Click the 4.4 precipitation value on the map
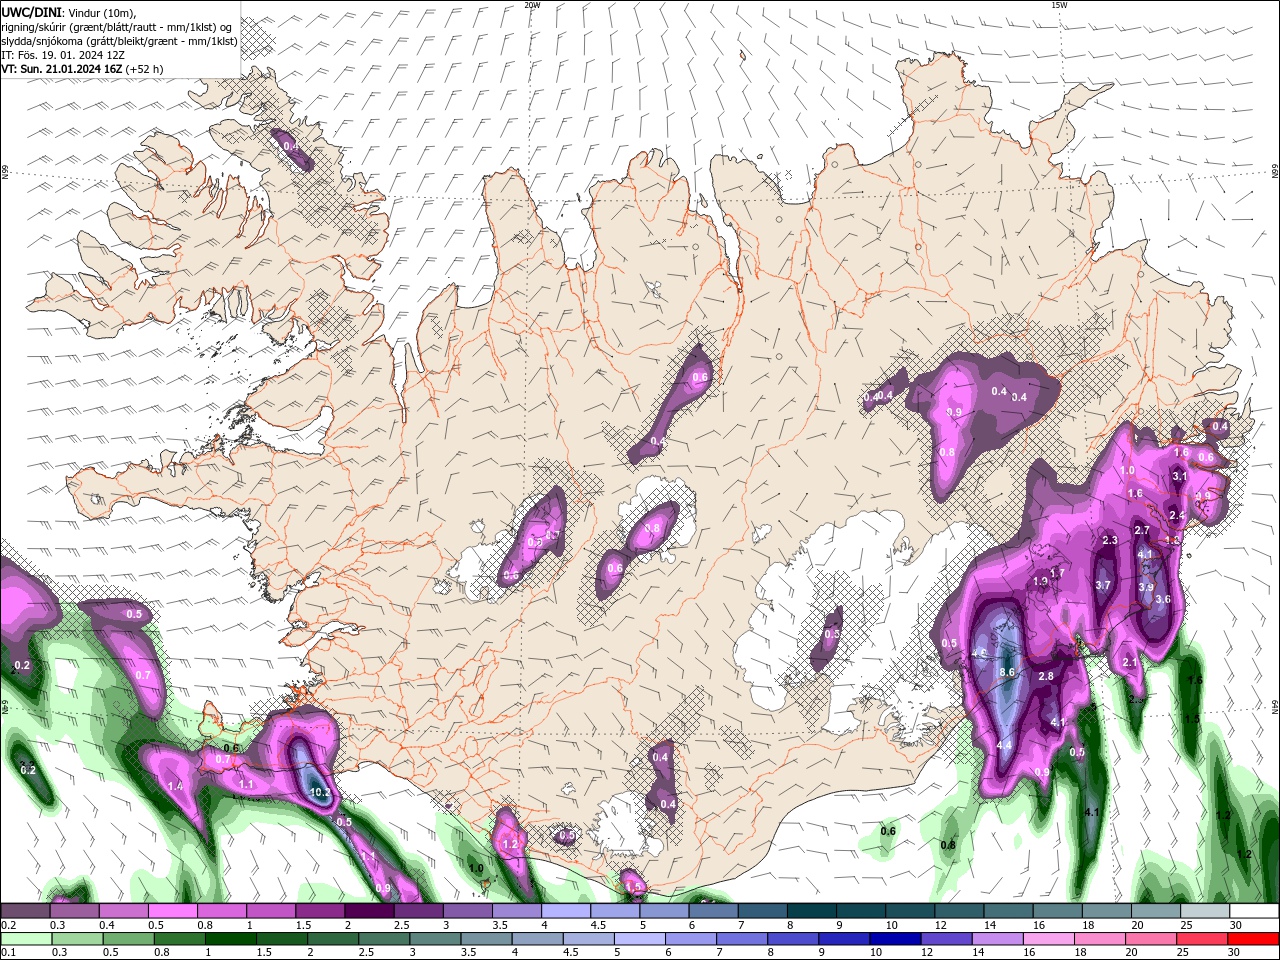 (x=1004, y=746)
